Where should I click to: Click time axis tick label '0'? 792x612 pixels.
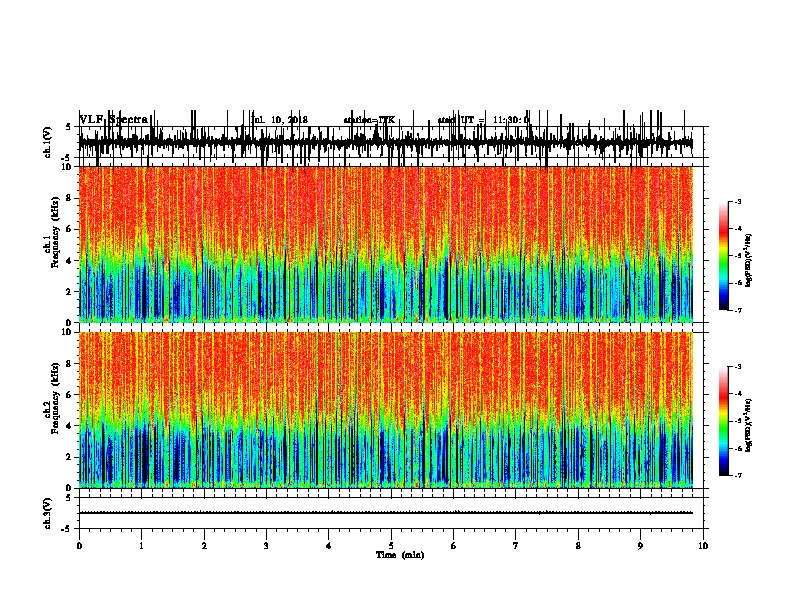point(79,546)
